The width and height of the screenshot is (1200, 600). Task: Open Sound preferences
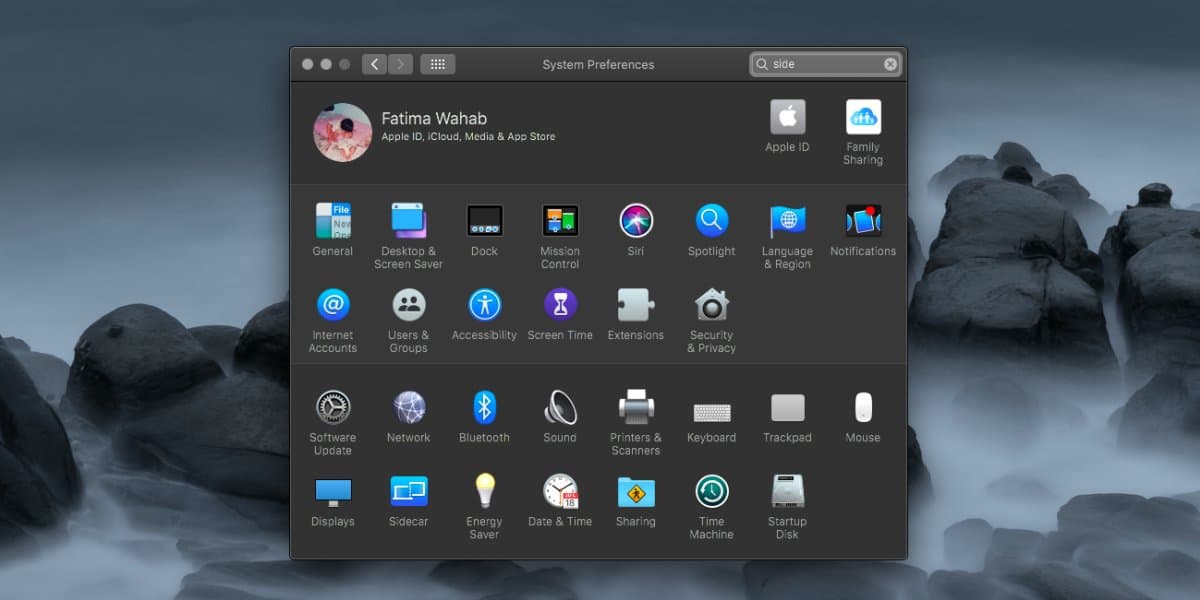point(560,408)
